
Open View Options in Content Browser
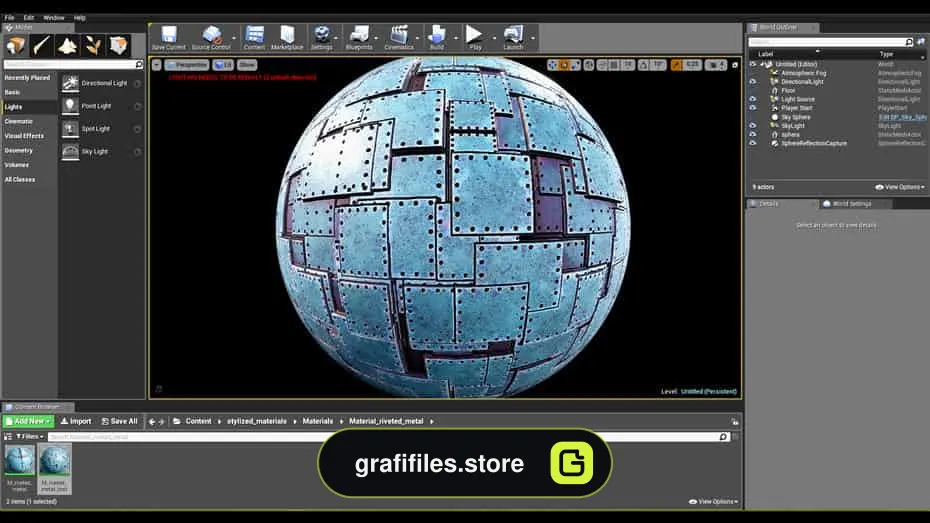click(714, 502)
